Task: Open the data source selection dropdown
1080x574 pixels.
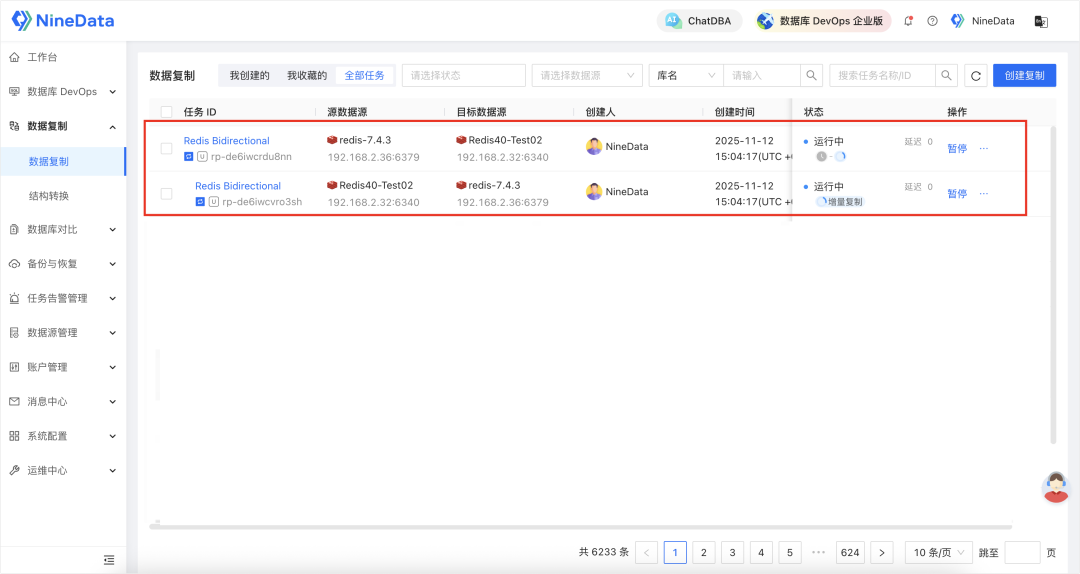Action: (x=587, y=76)
